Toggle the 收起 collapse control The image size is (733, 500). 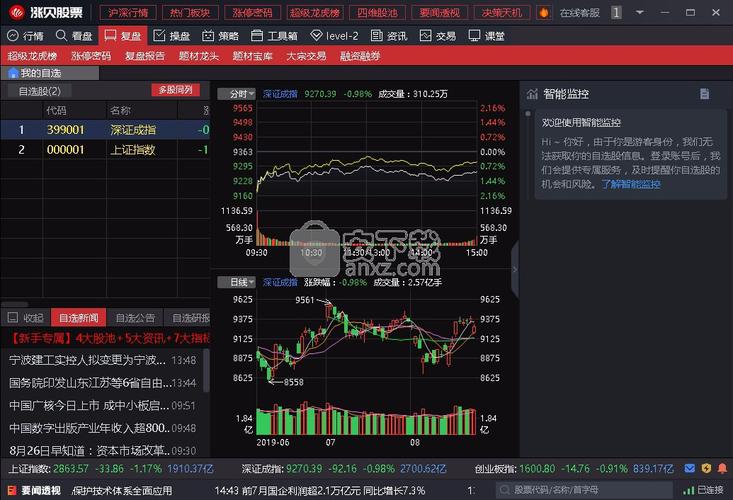[x=26, y=318]
